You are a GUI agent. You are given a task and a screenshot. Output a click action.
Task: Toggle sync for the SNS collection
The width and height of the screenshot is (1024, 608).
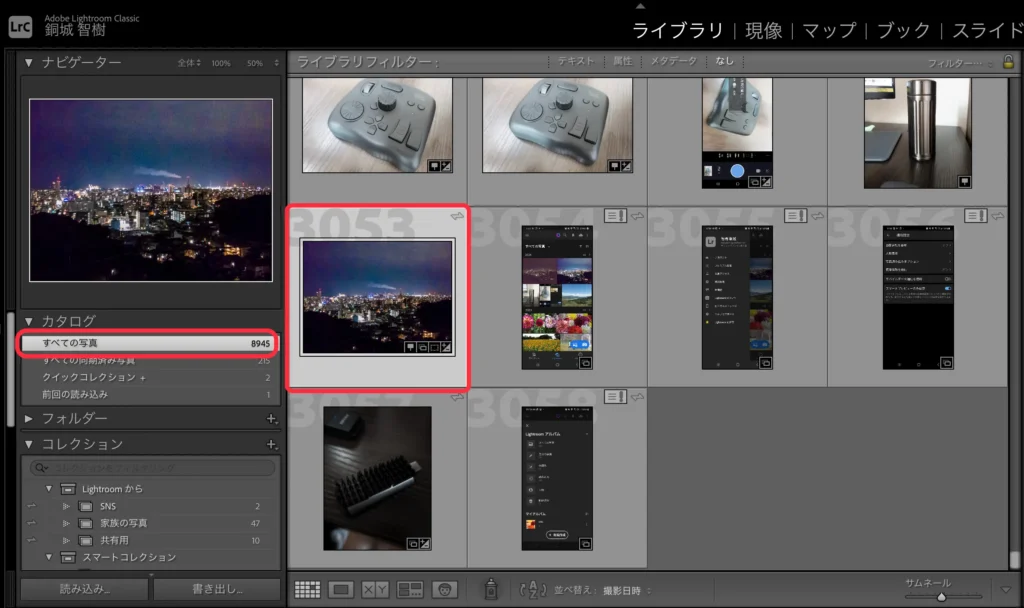pyautogui.click(x=31, y=507)
